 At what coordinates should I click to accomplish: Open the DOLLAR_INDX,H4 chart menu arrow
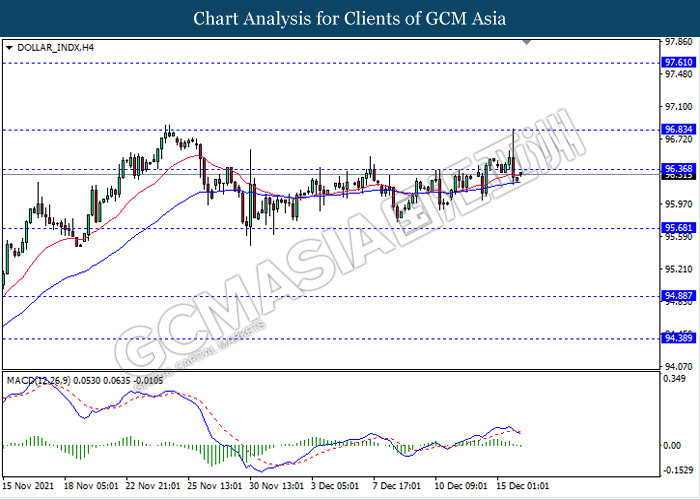9,46
